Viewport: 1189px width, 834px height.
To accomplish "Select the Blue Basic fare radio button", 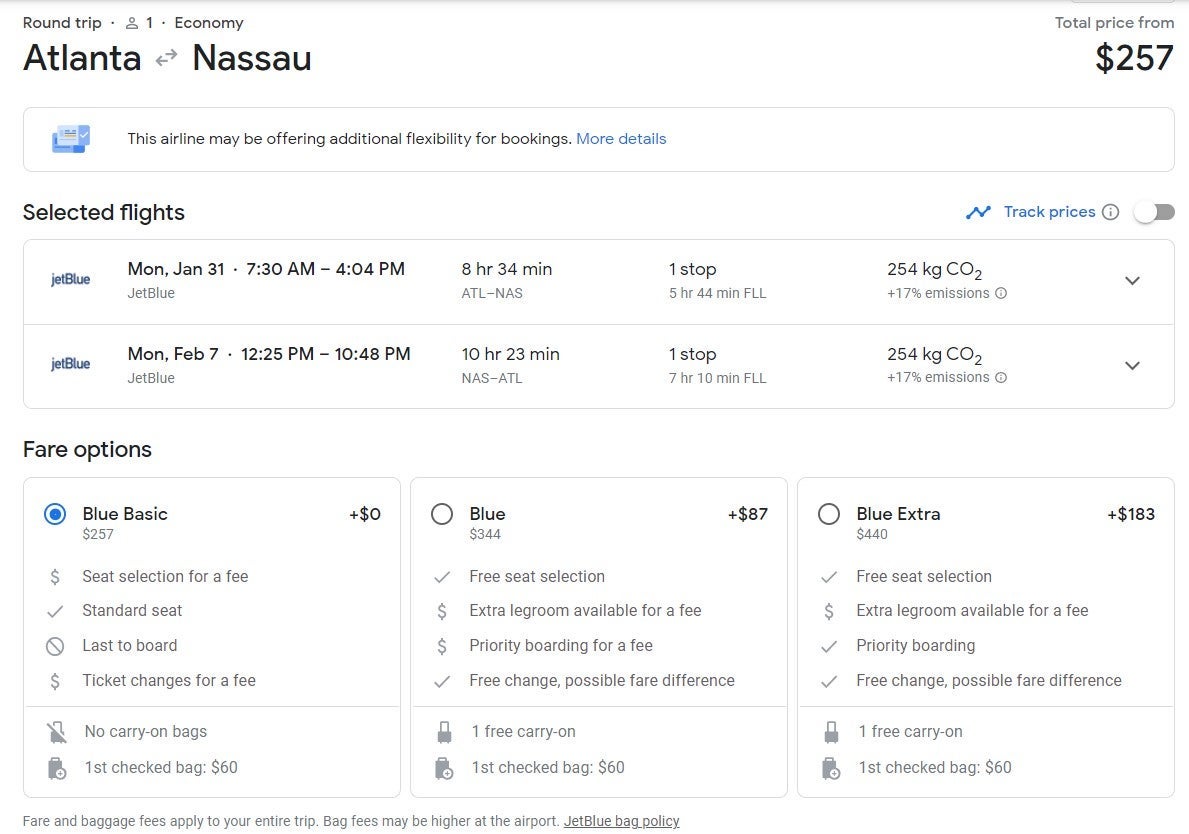I will [x=55, y=514].
